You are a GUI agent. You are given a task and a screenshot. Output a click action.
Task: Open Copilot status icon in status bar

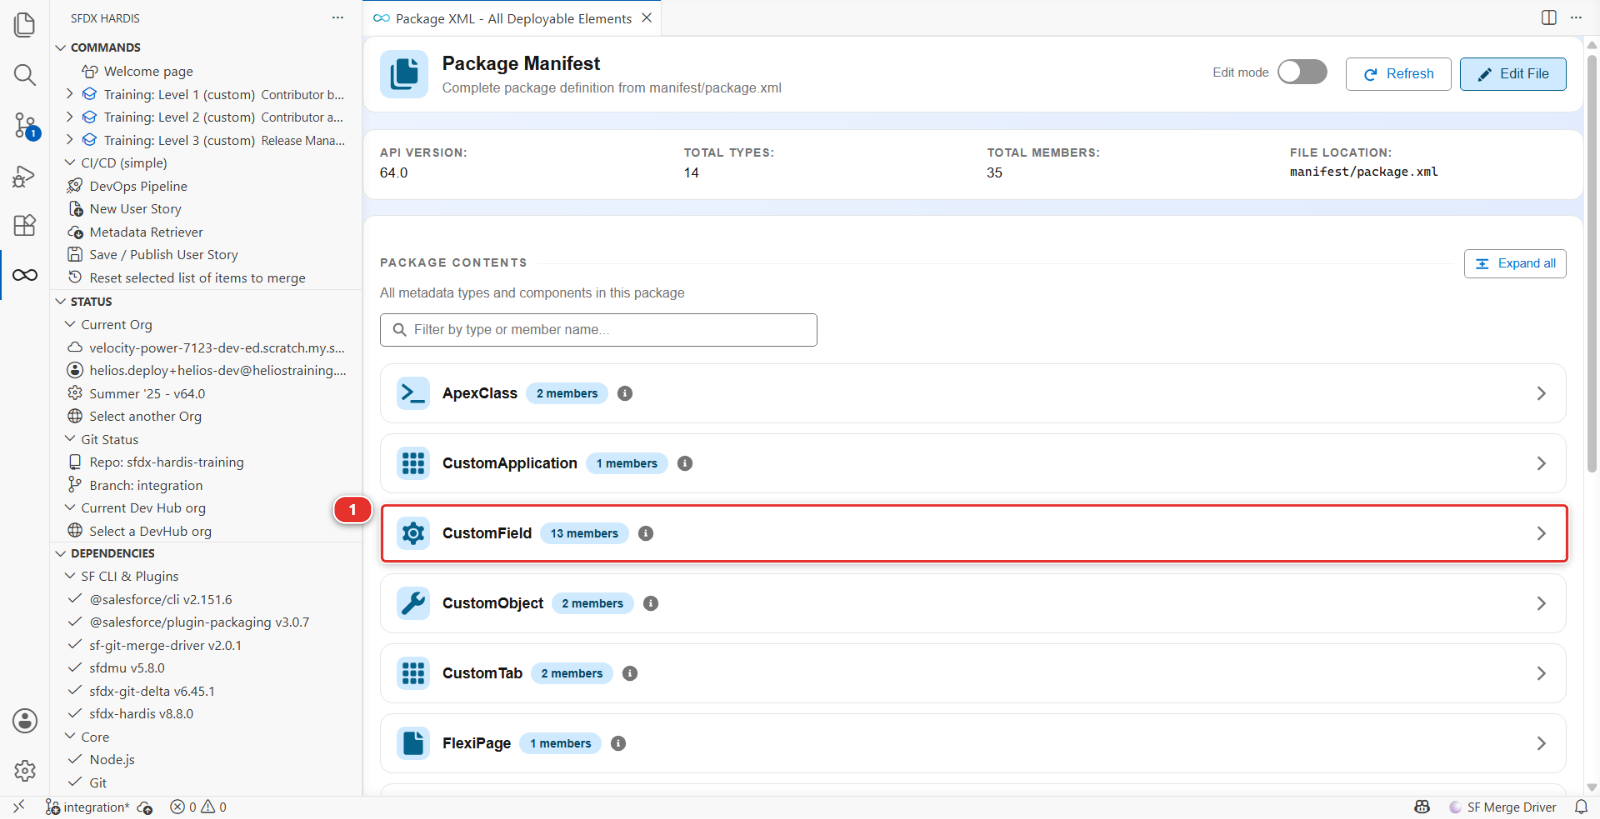[x=1422, y=807]
